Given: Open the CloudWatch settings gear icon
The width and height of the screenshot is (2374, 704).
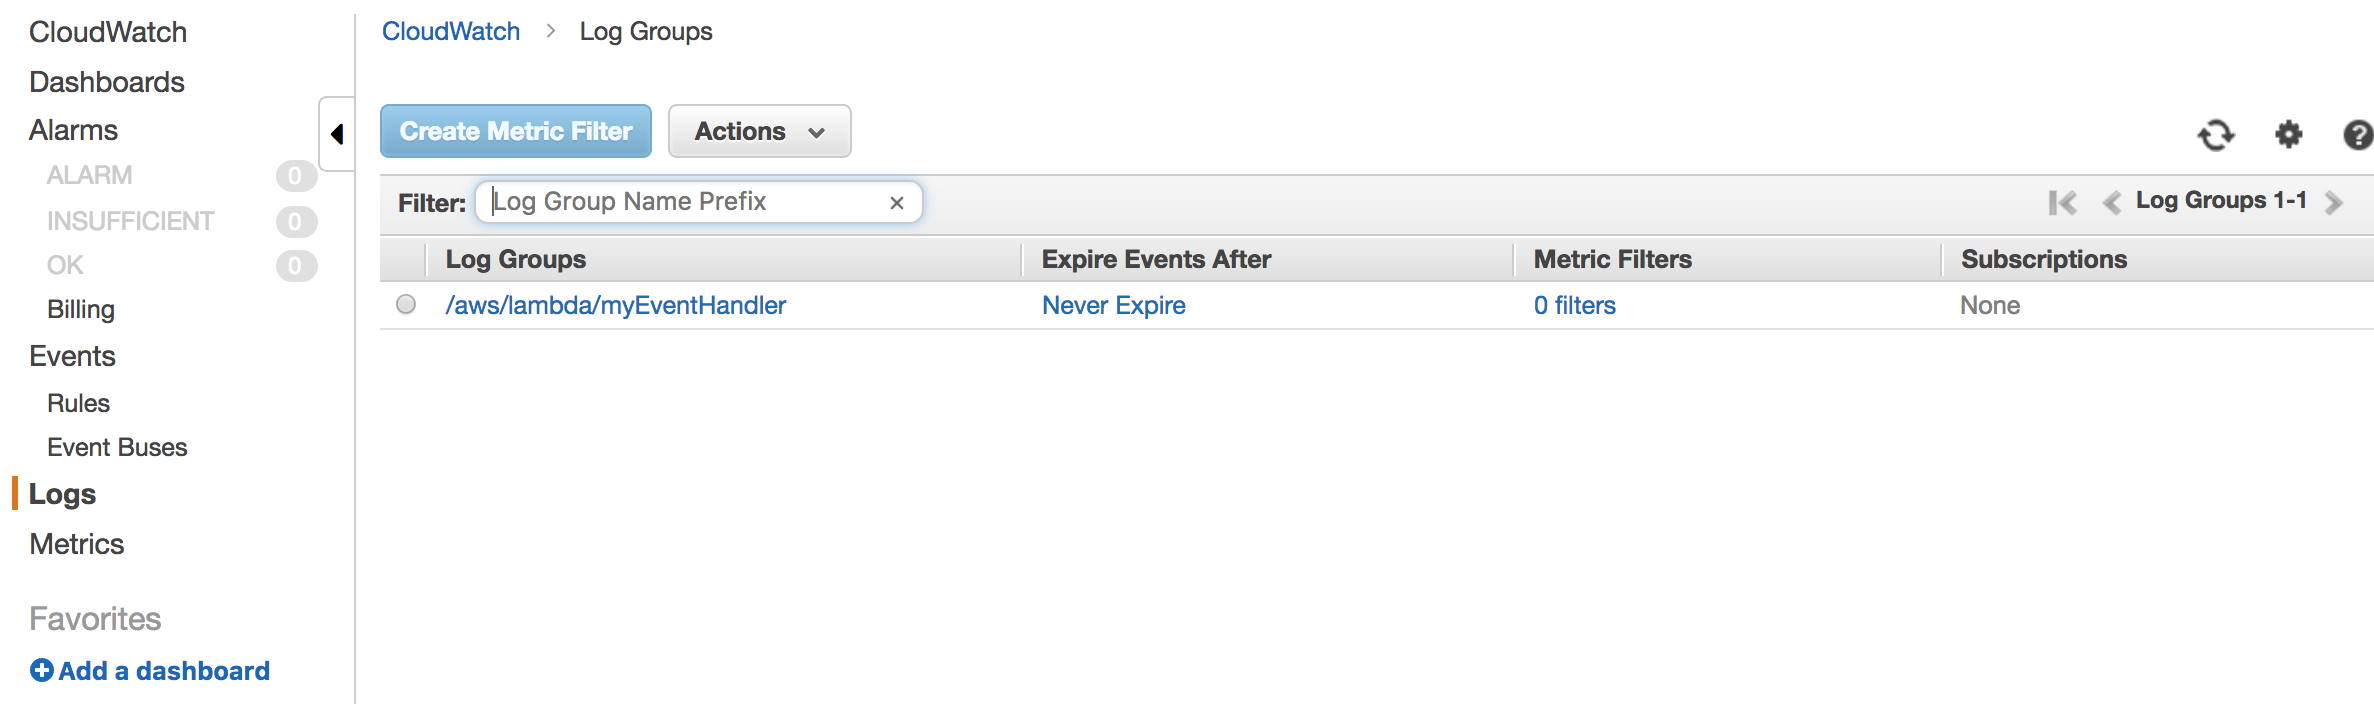Looking at the screenshot, I should pyautogui.click(x=2289, y=135).
